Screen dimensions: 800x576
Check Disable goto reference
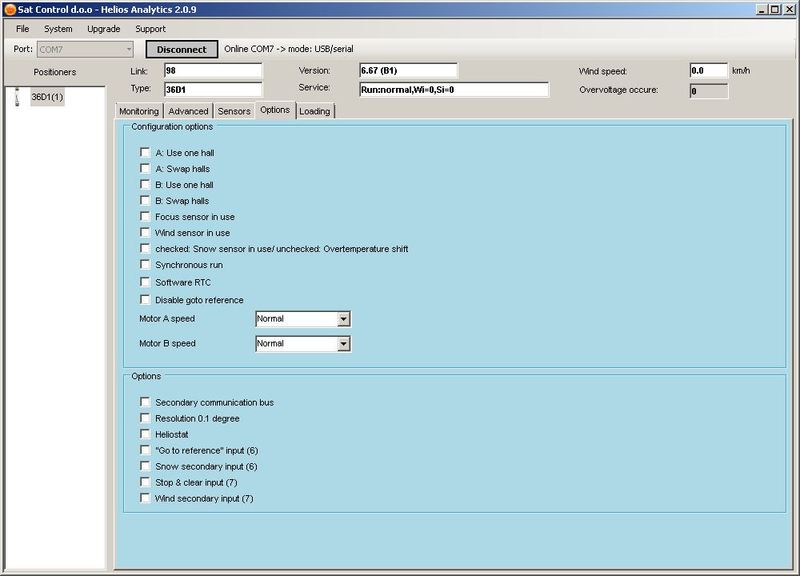click(145, 299)
